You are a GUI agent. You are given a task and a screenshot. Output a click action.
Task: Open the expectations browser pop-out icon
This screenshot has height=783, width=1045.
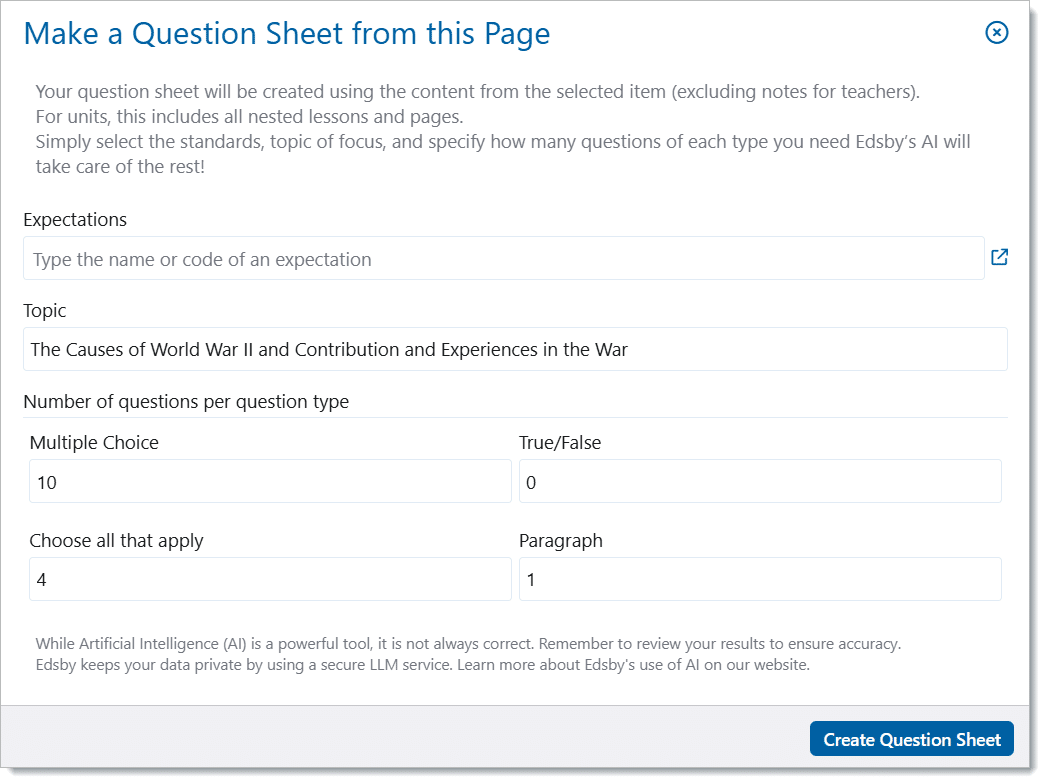(999, 258)
